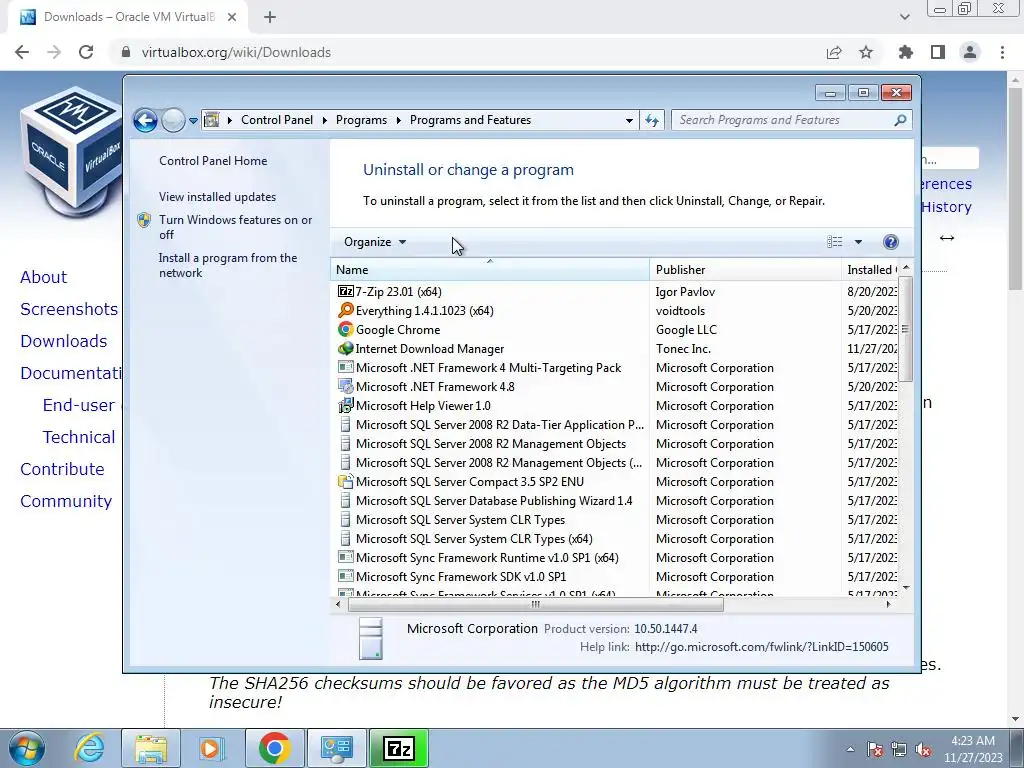
Task: Open the recent pages dropdown arrow
Action: coord(193,121)
